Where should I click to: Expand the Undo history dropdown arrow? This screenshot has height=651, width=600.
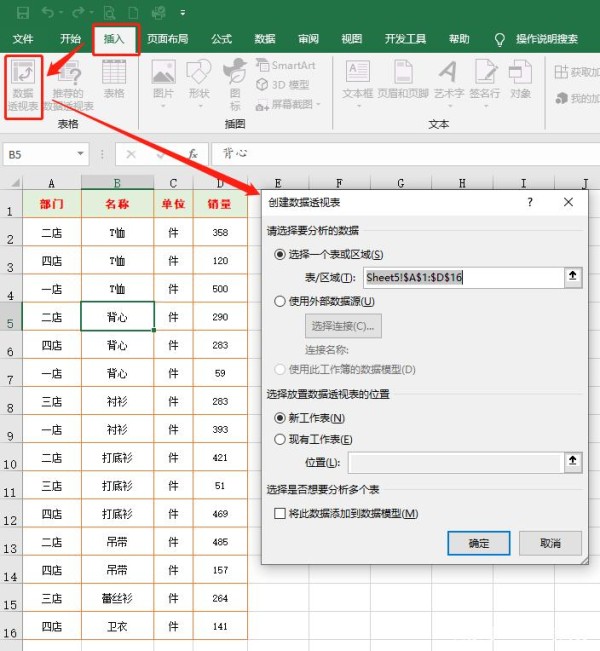click(x=61, y=13)
